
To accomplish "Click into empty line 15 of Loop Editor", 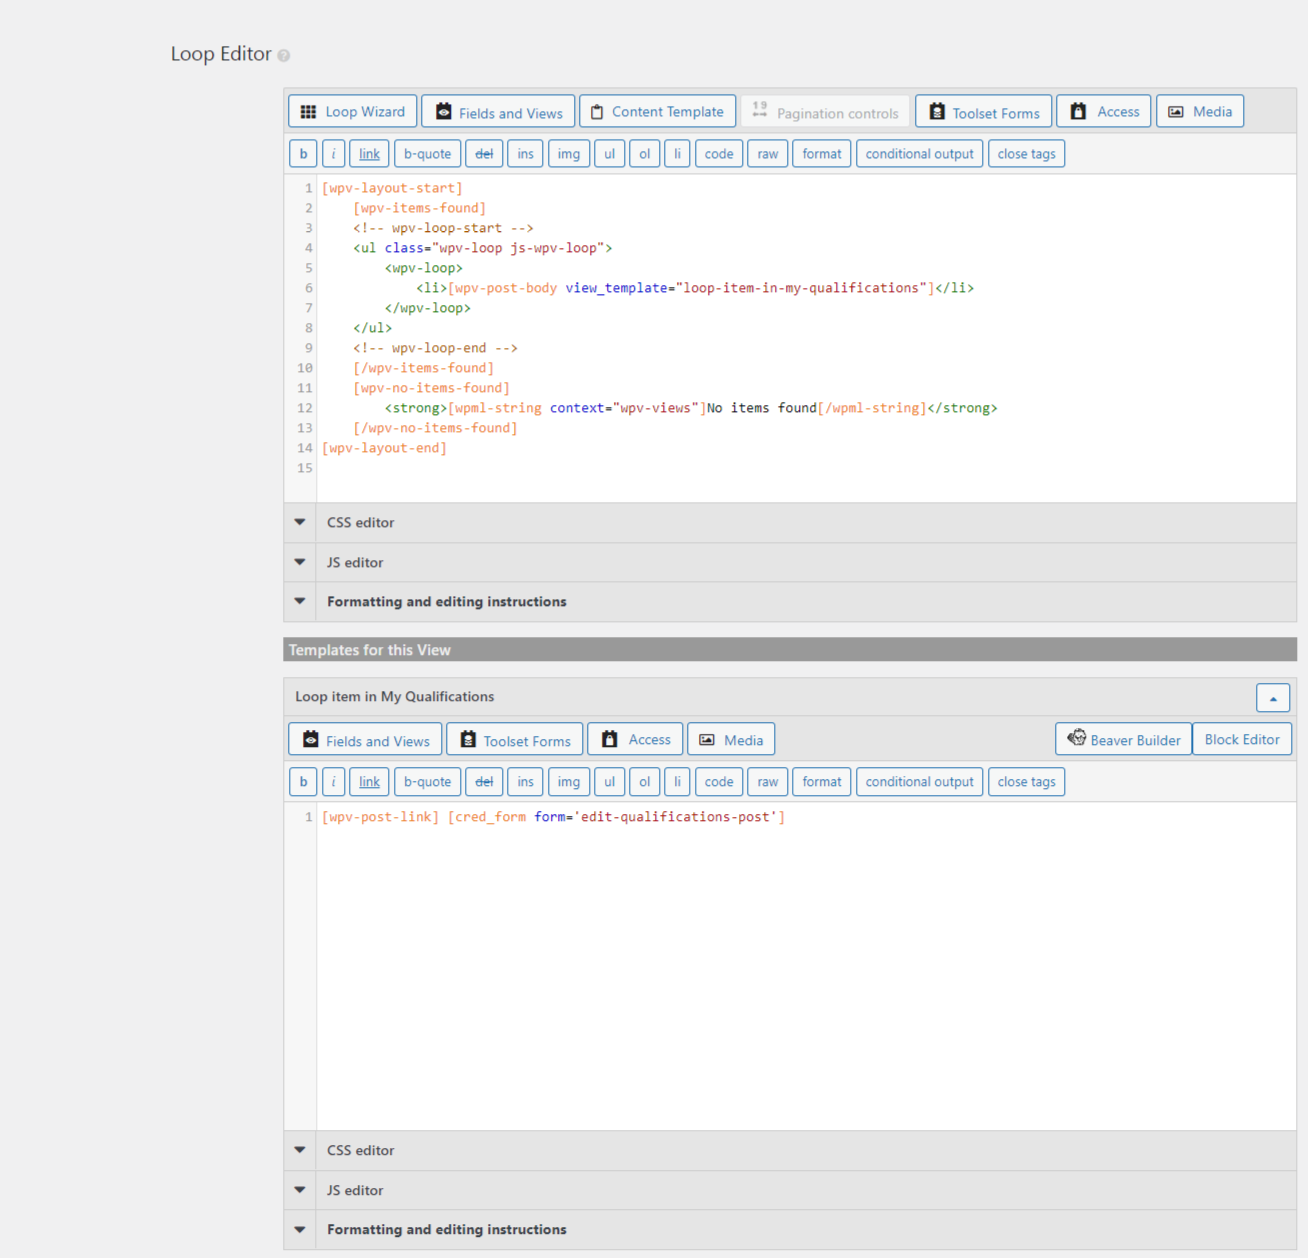I will tap(806, 468).
